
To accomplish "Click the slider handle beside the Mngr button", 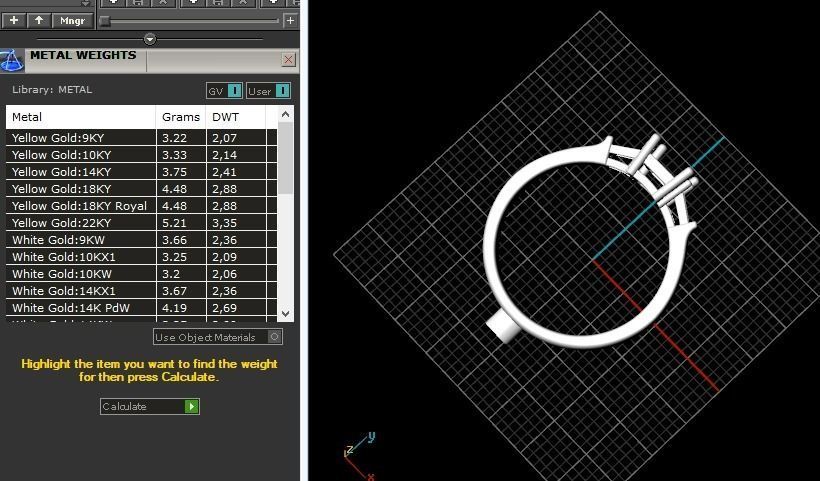I will point(105,21).
